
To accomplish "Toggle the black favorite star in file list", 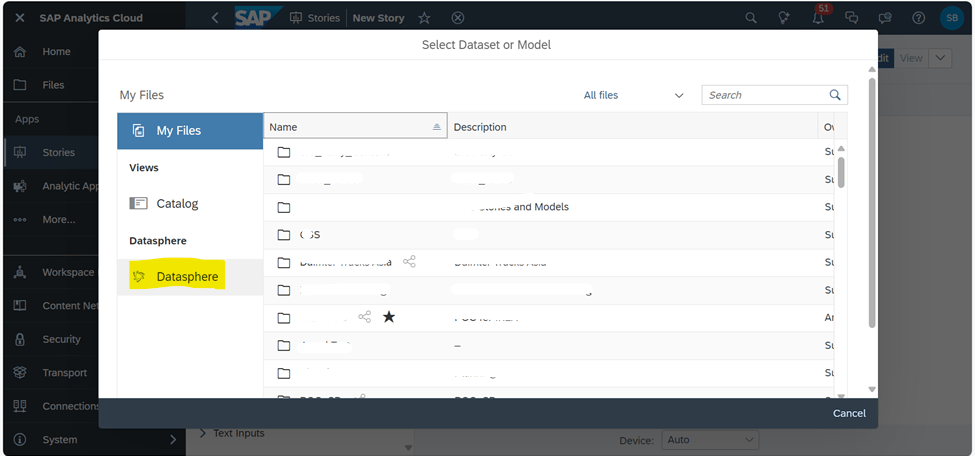I will coord(389,318).
